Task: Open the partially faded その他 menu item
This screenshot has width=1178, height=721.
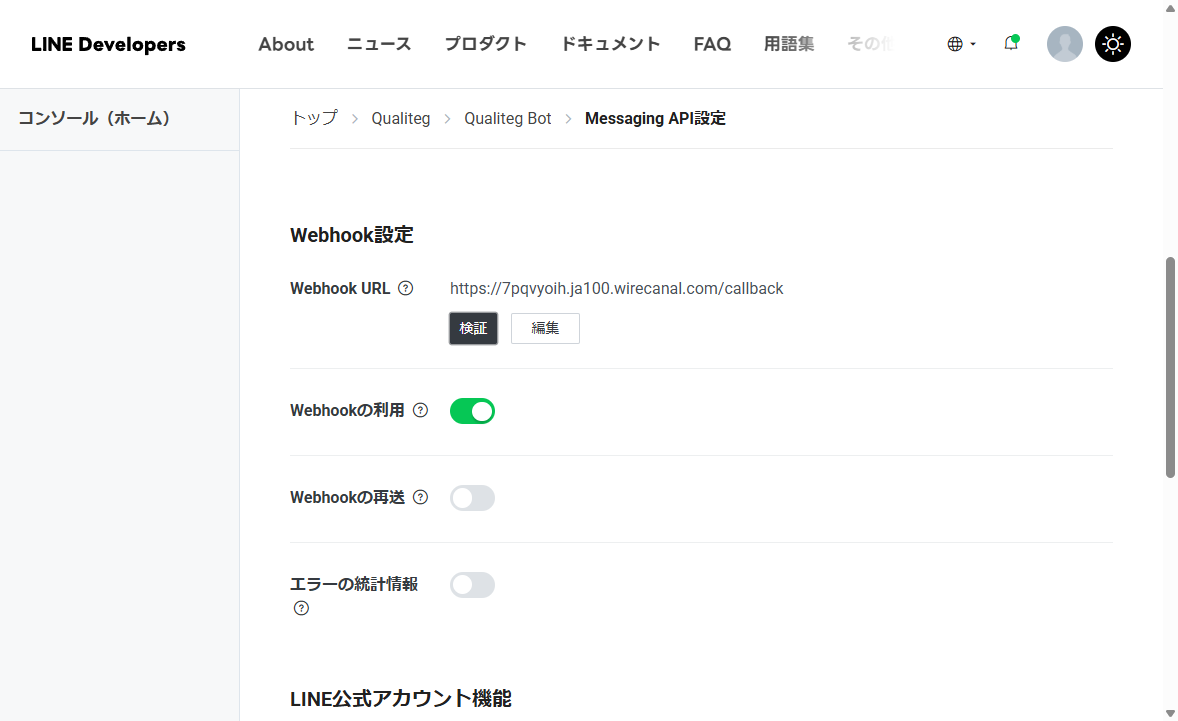Action: tap(870, 44)
